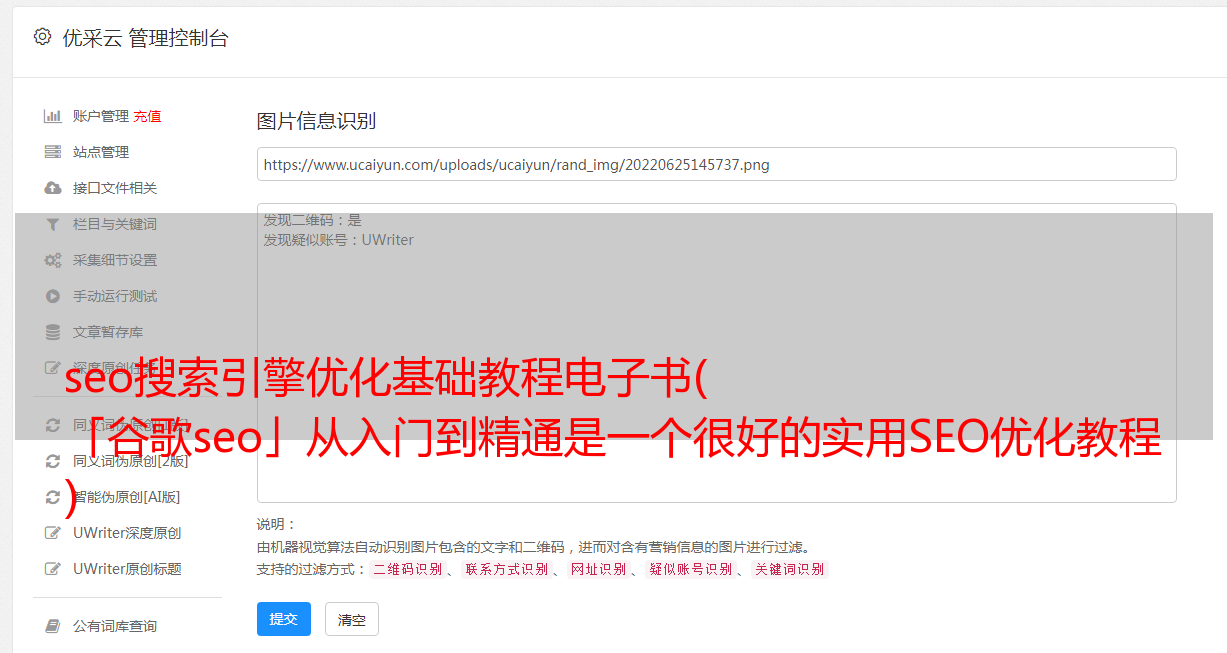This screenshot has height=653, width=1227.
Task: Click the 关键词识别 filter tag
Action: coord(790,569)
